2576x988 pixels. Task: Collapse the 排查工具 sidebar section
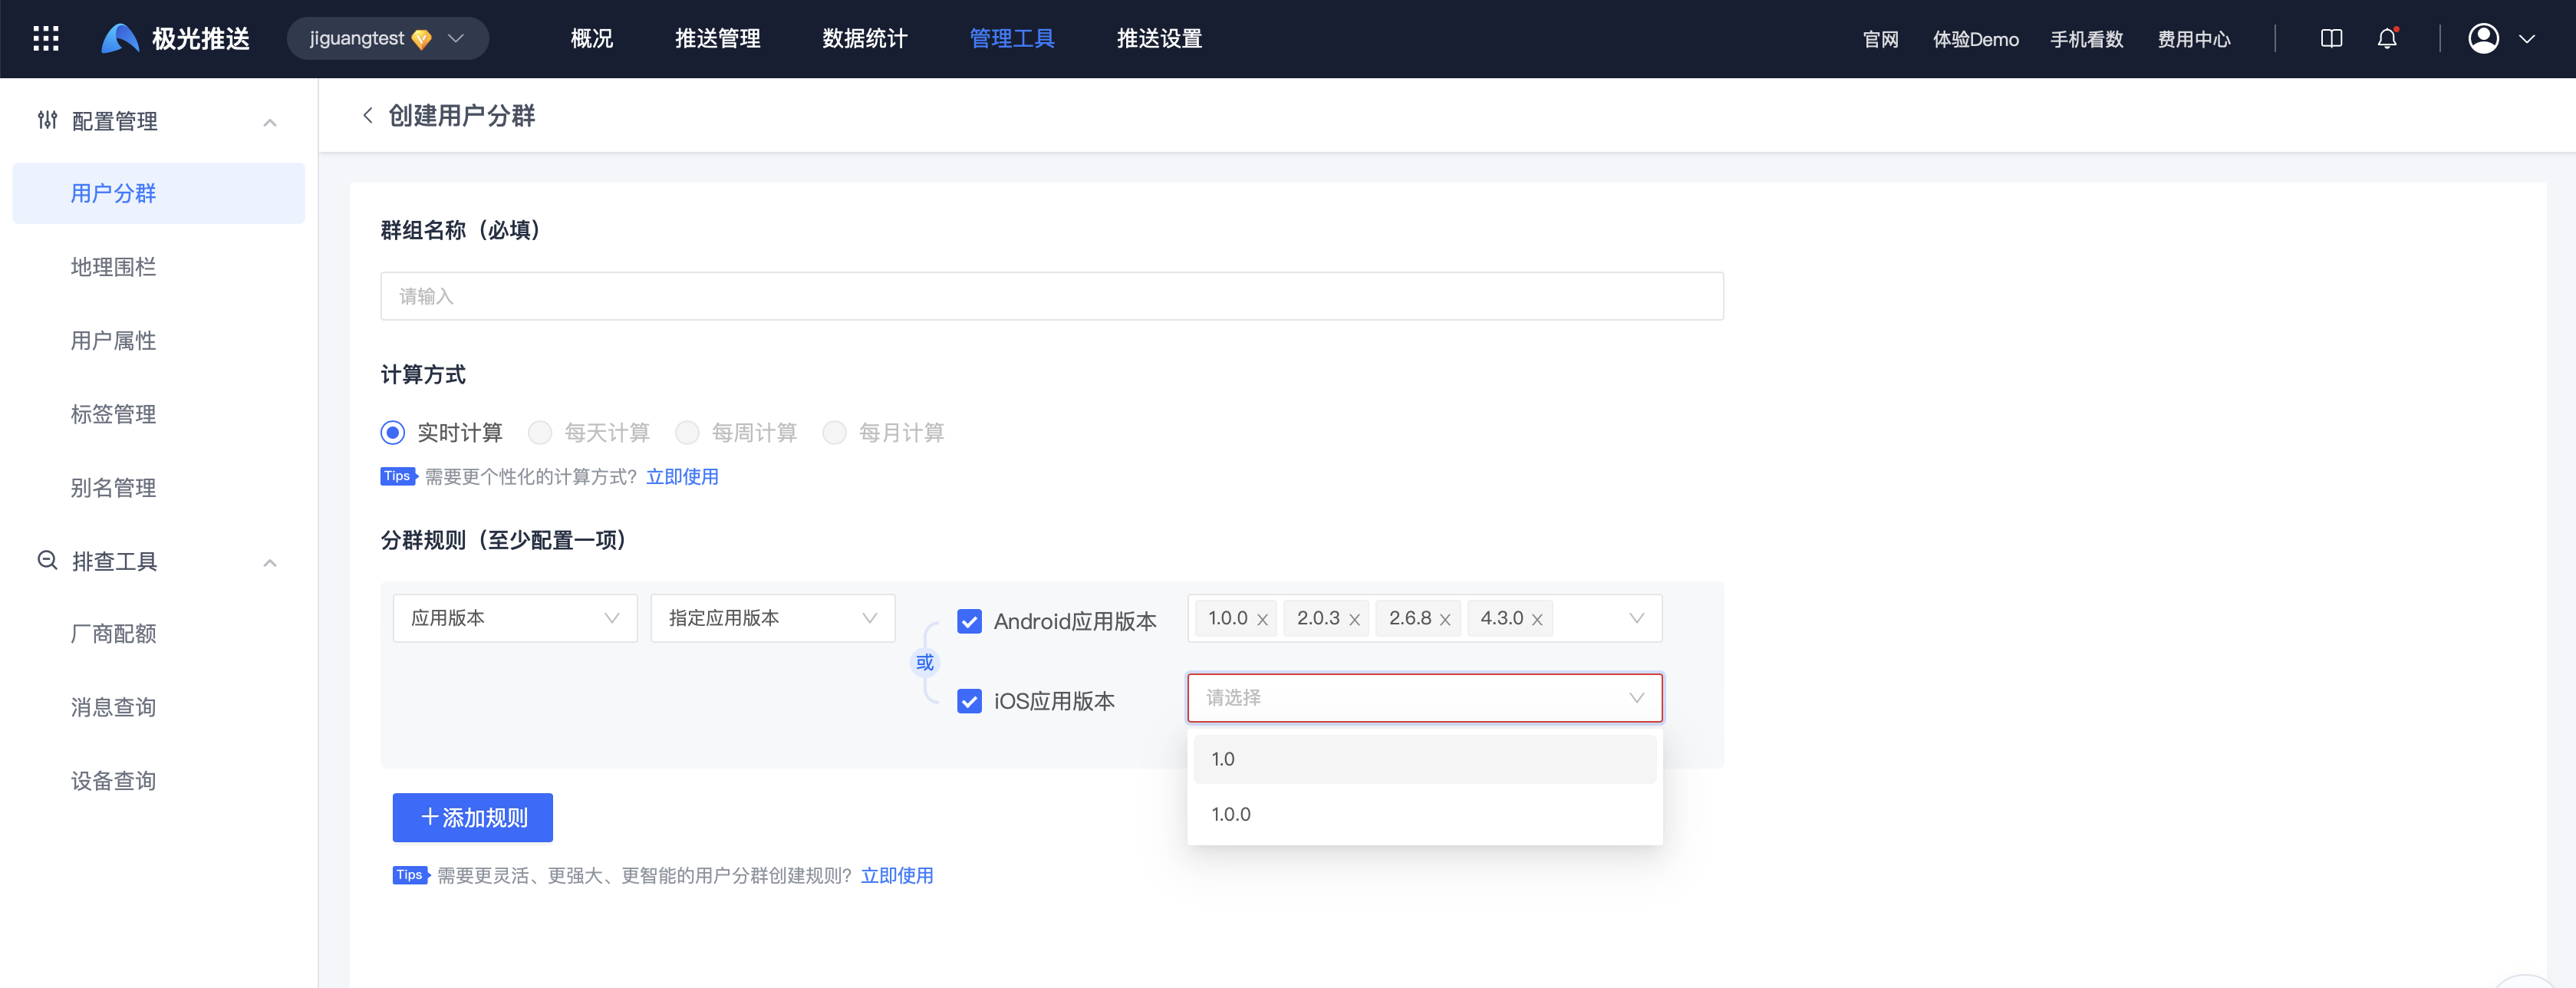[x=270, y=563]
